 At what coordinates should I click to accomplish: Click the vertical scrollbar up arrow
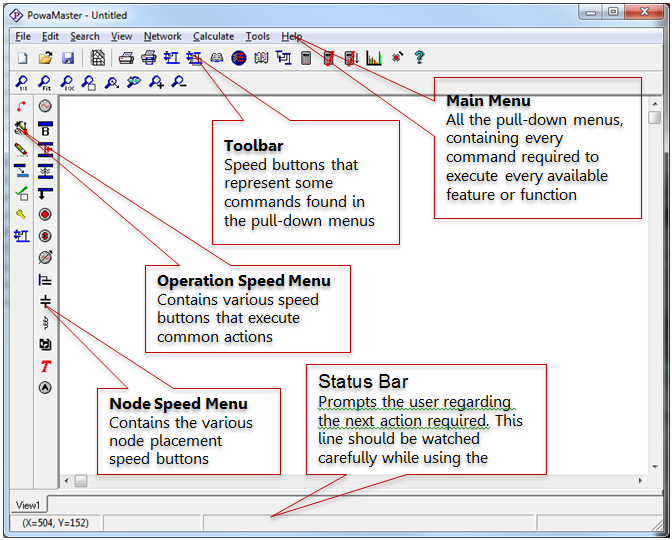654,104
